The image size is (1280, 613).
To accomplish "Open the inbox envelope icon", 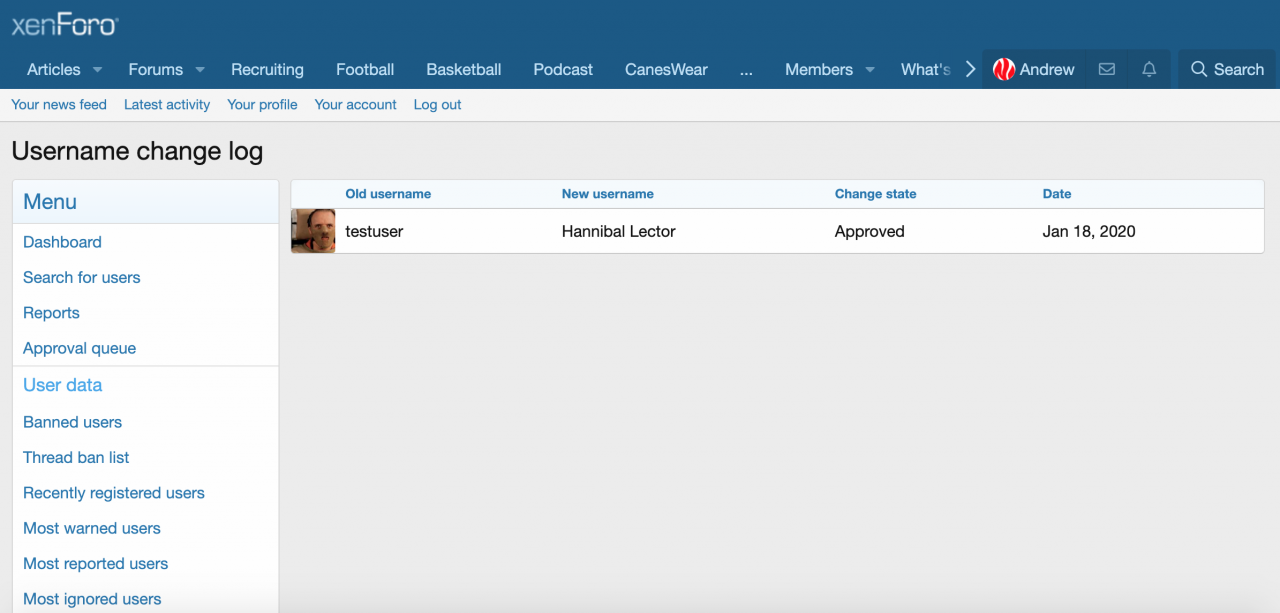I will click(1106, 69).
